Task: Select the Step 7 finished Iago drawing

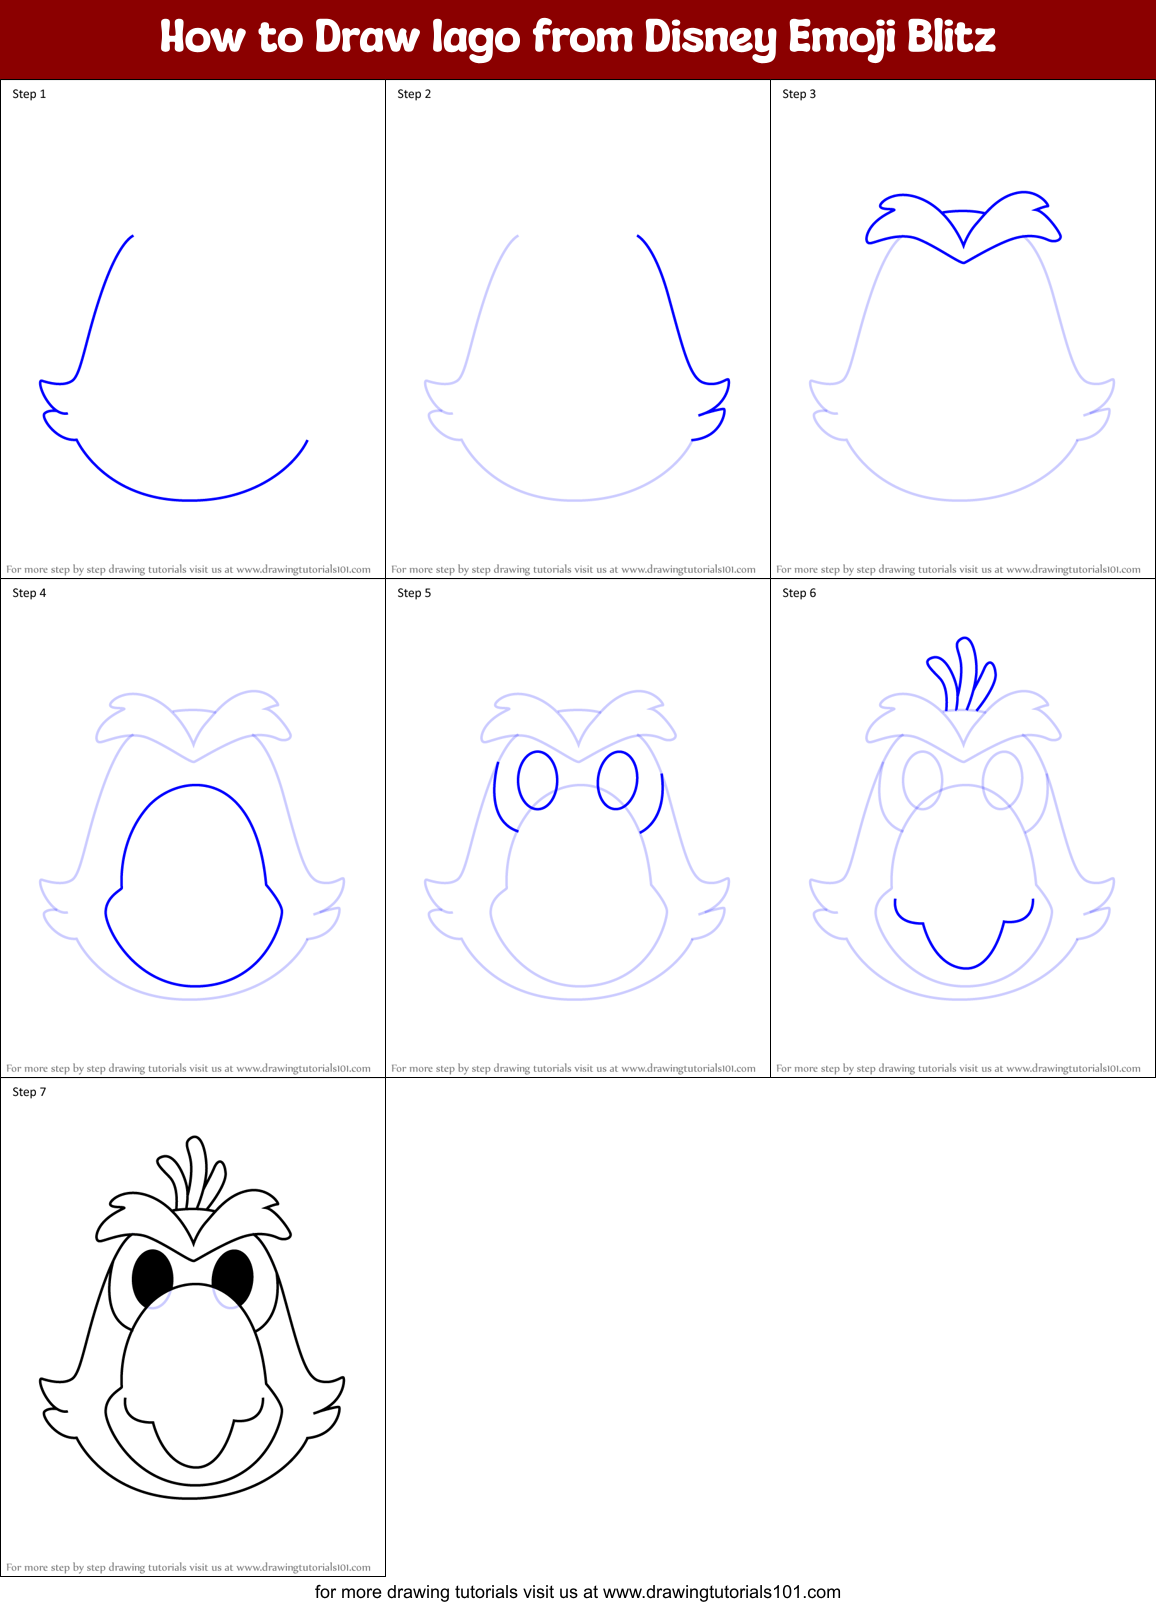Action: tap(192, 1317)
